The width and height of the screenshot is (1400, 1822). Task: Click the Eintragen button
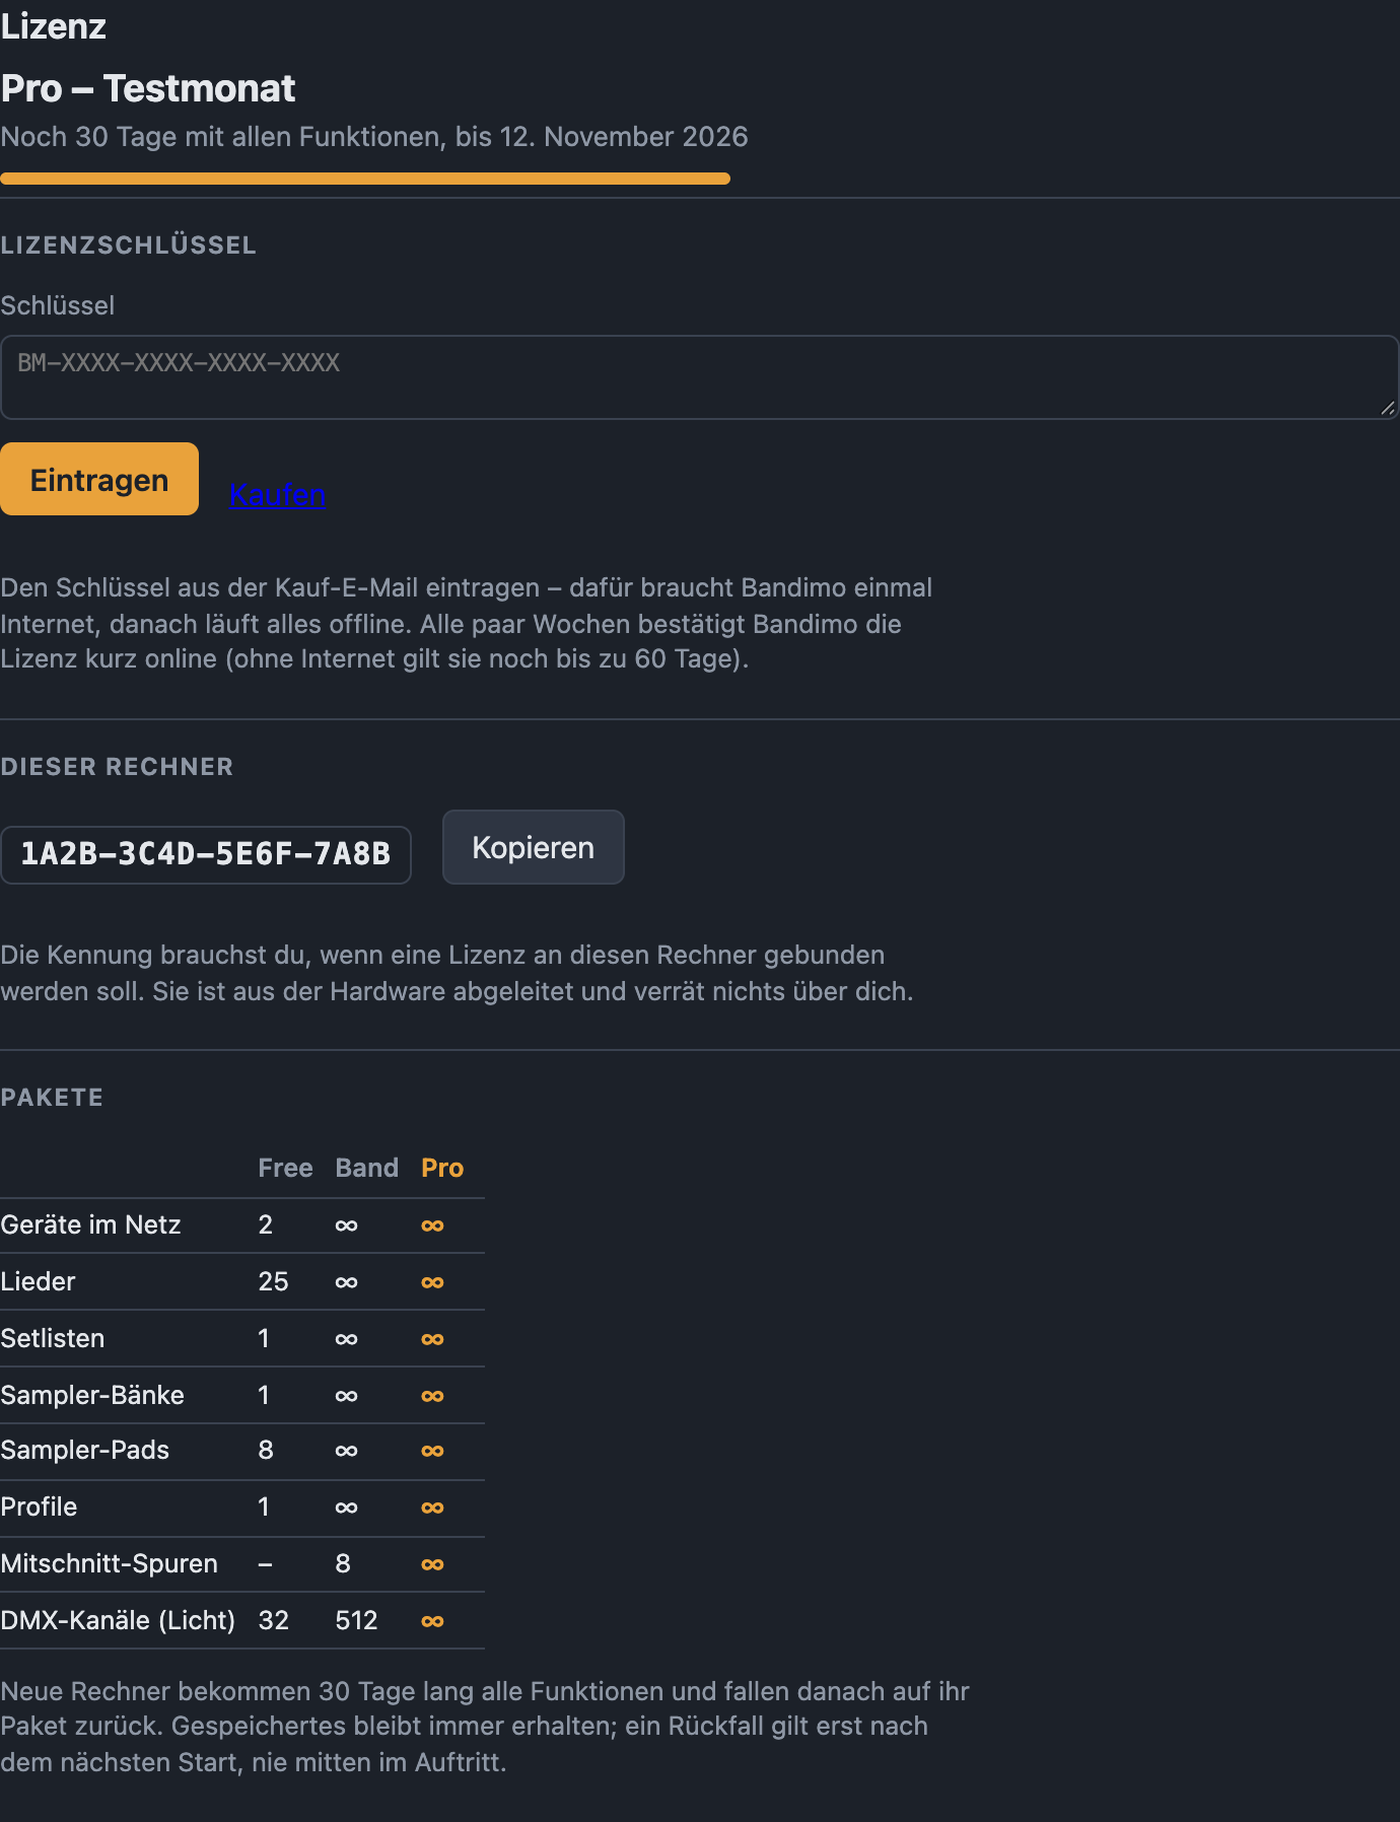[x=99, y=479]
